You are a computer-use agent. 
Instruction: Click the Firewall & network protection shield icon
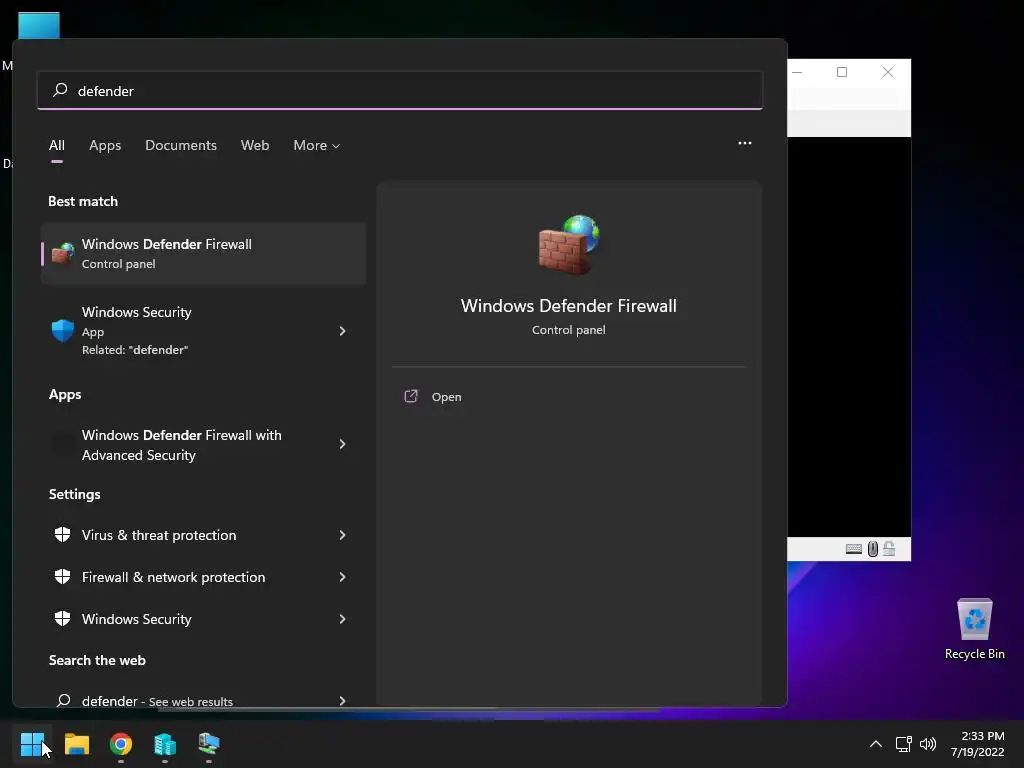pos(63,577)
